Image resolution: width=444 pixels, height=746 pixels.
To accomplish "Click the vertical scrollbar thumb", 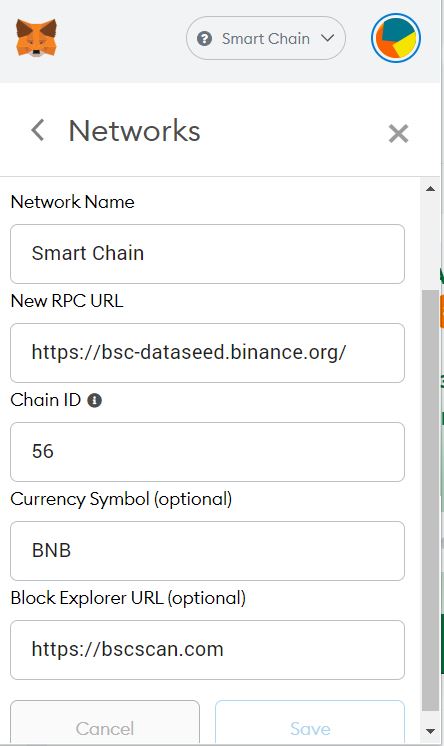I will click(430, 500).
